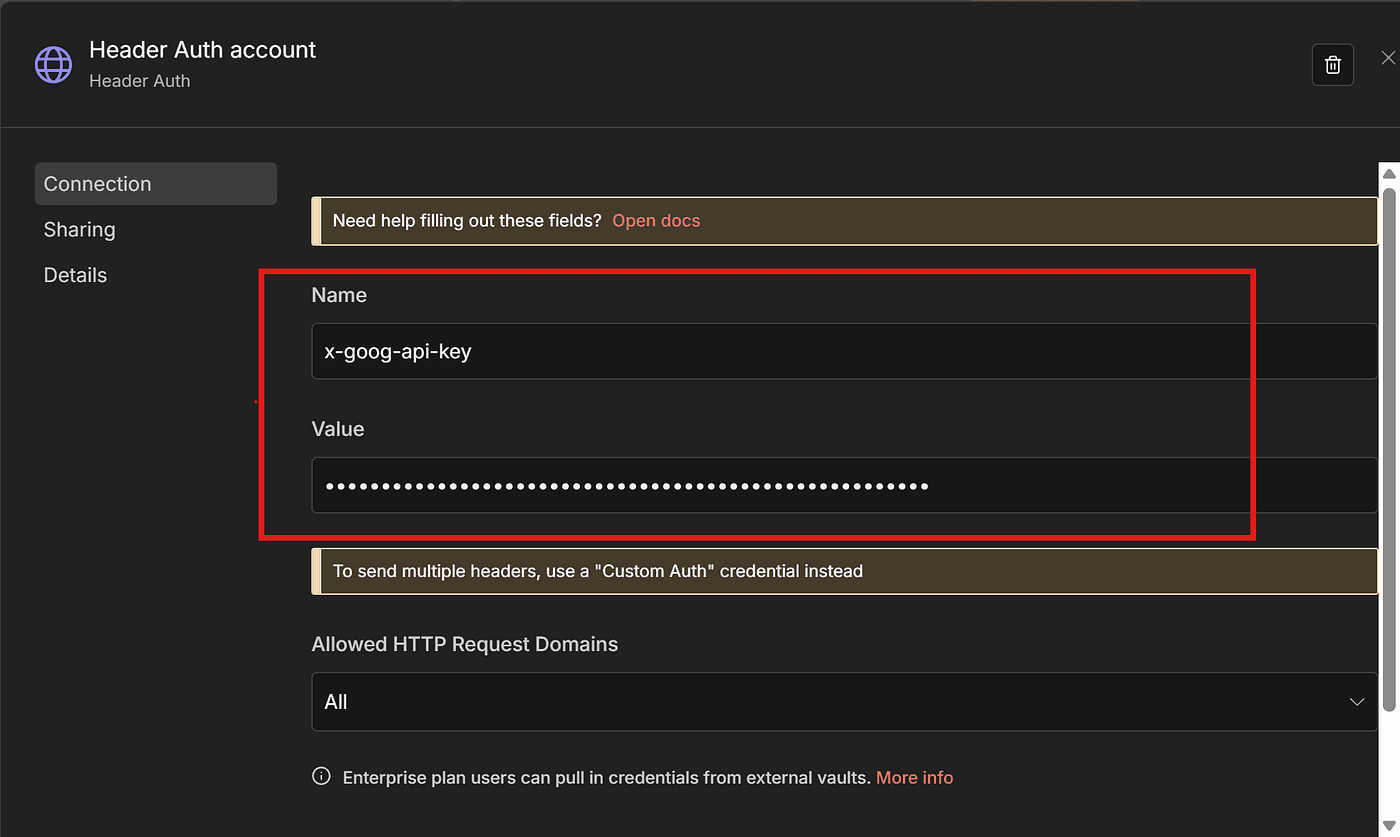Expand the chevron on the 'All' selector
1400x837 pixels.
(x=1356, y=702)
